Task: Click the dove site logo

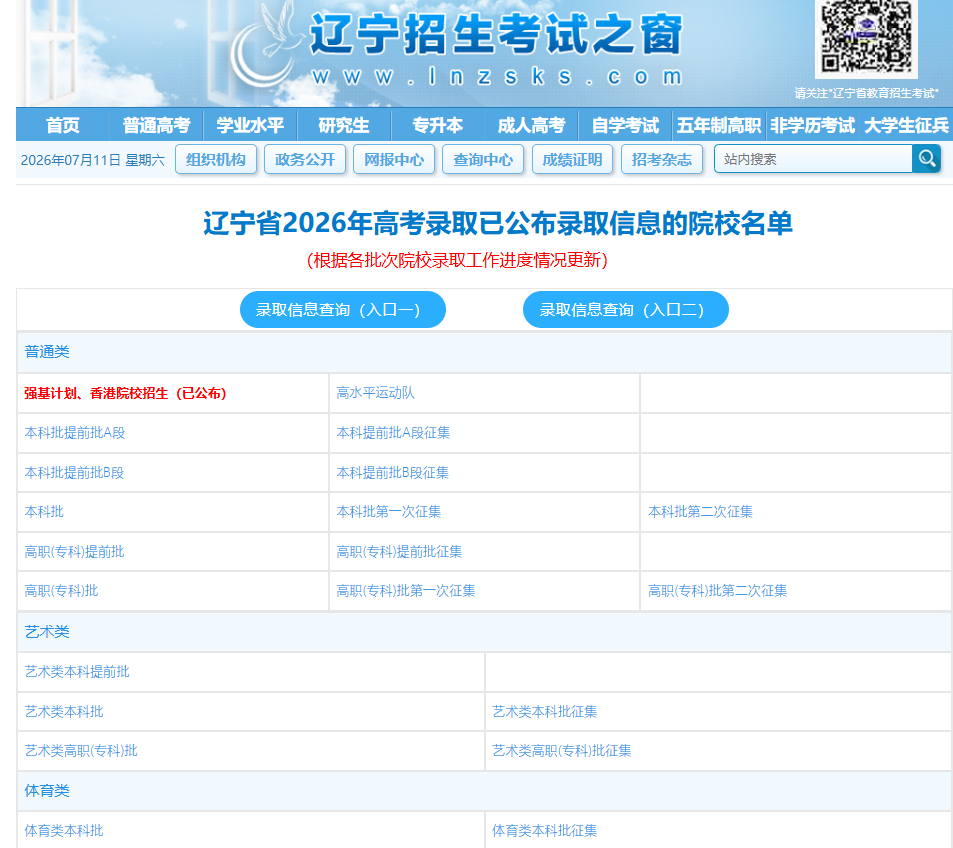Action: pos(266,46)
